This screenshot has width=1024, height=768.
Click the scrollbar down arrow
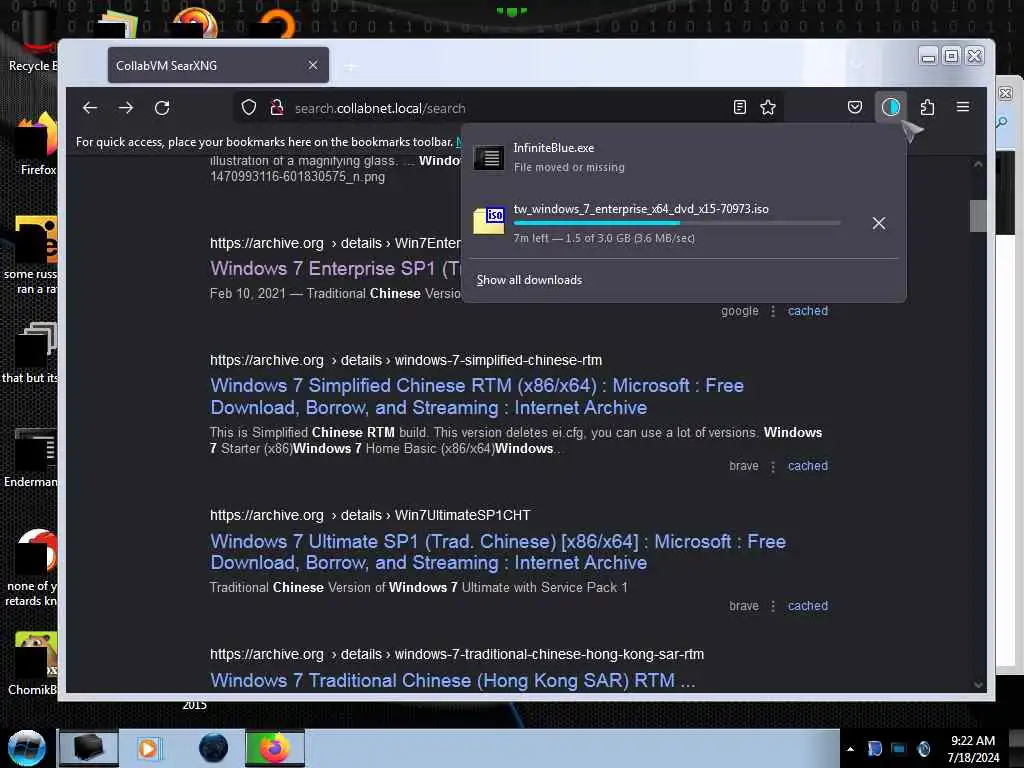(978, 684)
